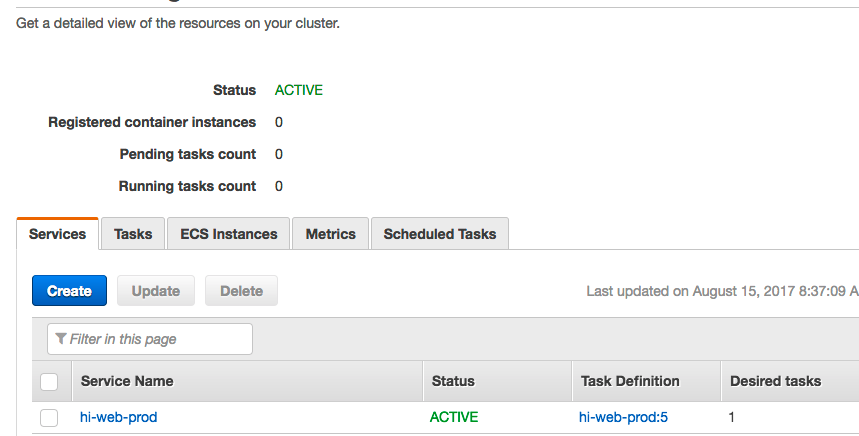This screenshot has height=436, width=859.
Task: Open the hi-web-prod service link
Action: 118,417
